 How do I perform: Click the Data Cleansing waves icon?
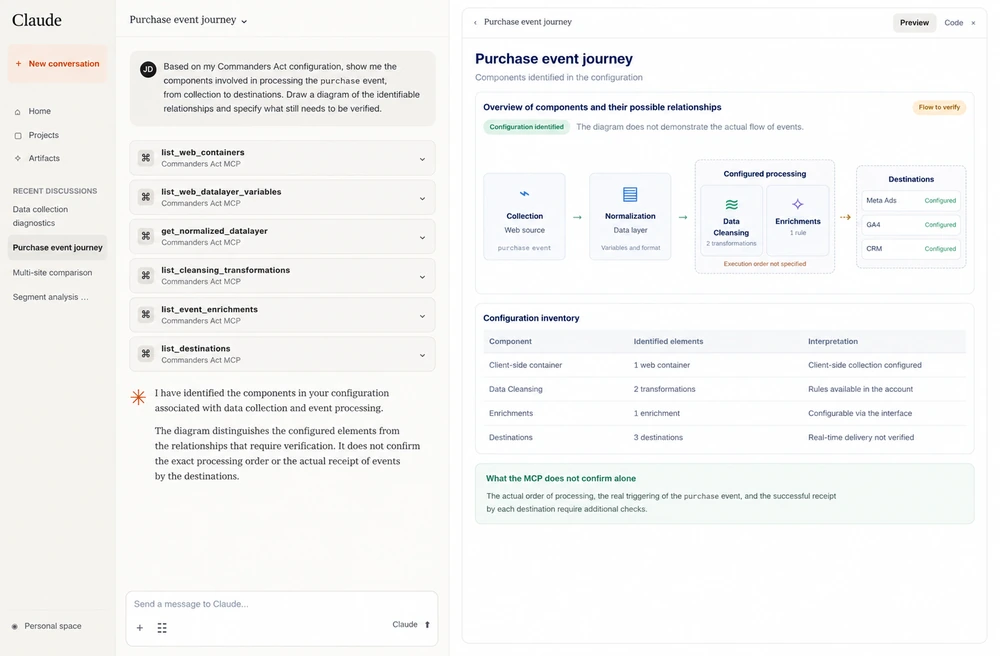point(732,205)
